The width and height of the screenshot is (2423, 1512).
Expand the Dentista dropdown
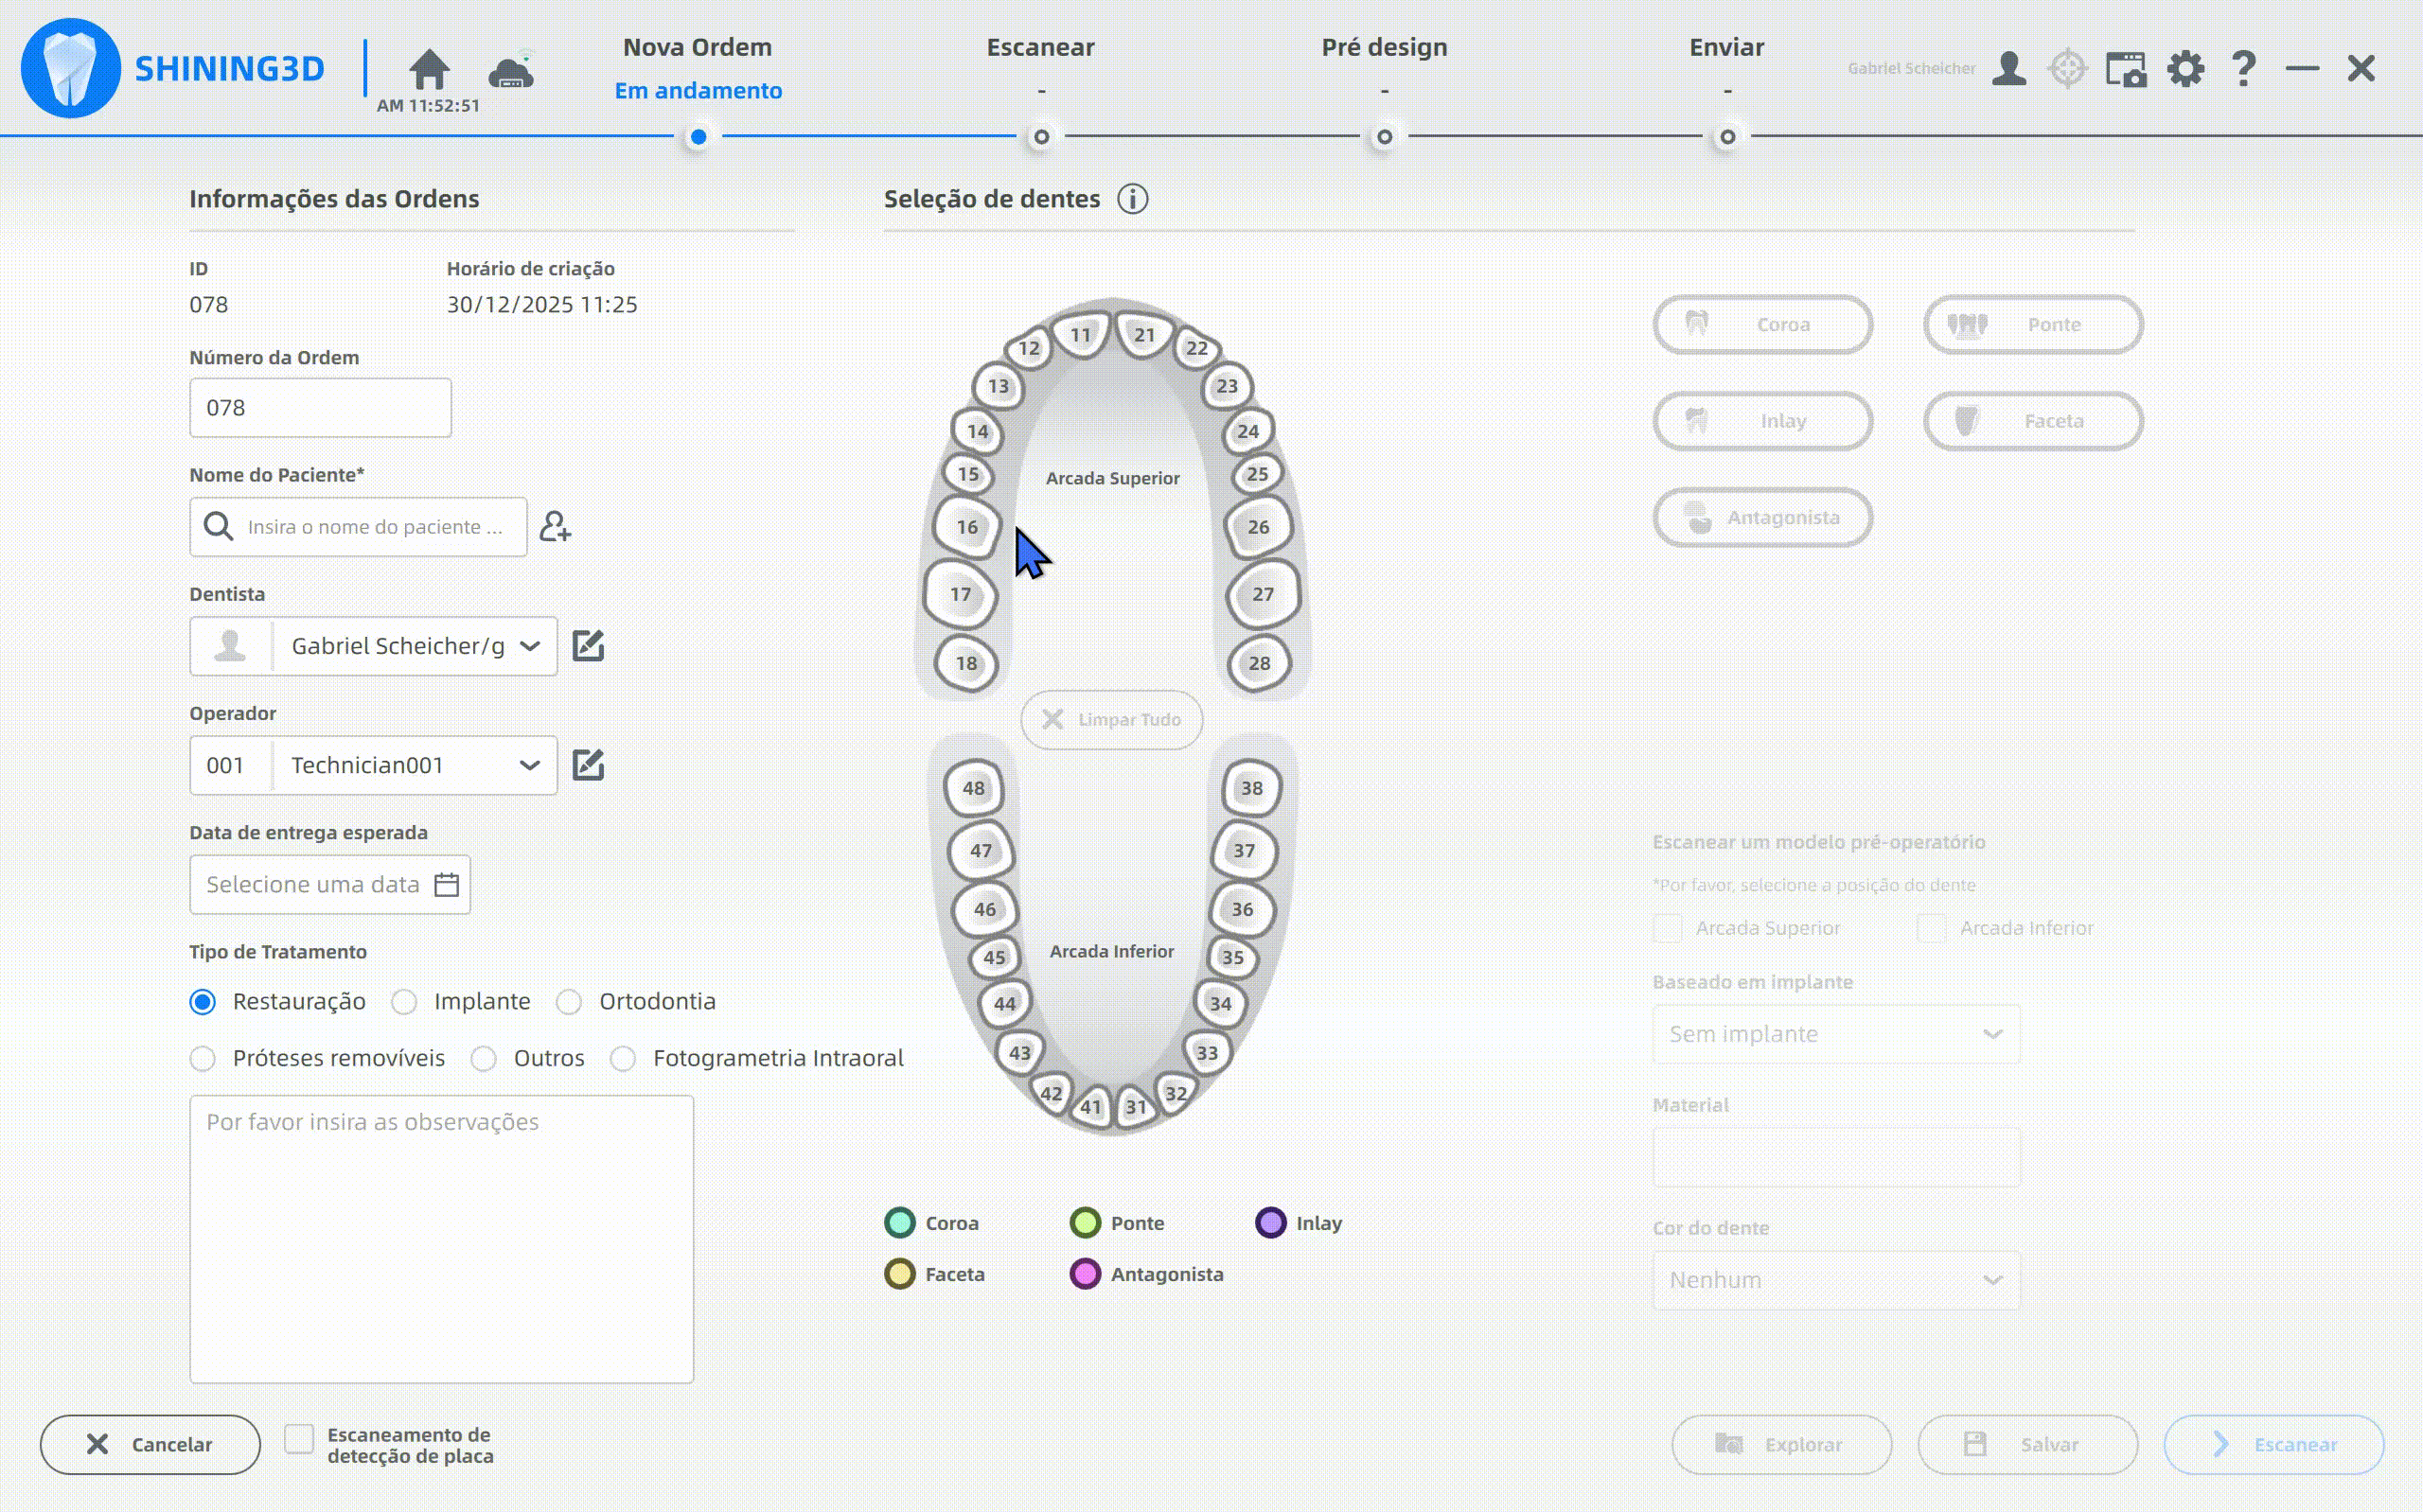(x=530, y=646)
